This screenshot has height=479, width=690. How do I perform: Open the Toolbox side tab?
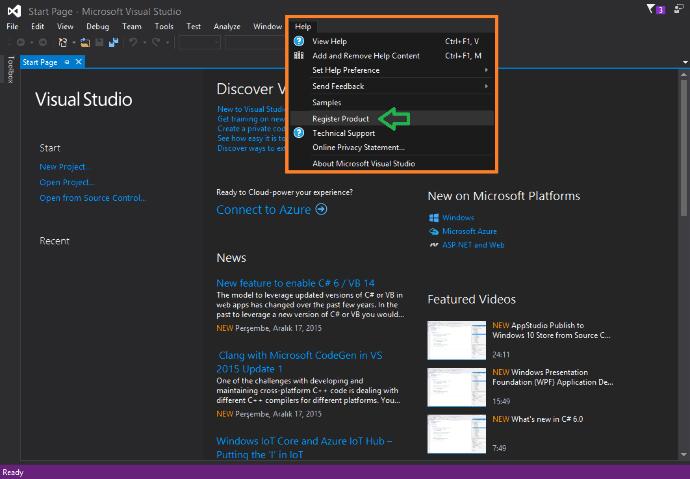pos(11,69)
